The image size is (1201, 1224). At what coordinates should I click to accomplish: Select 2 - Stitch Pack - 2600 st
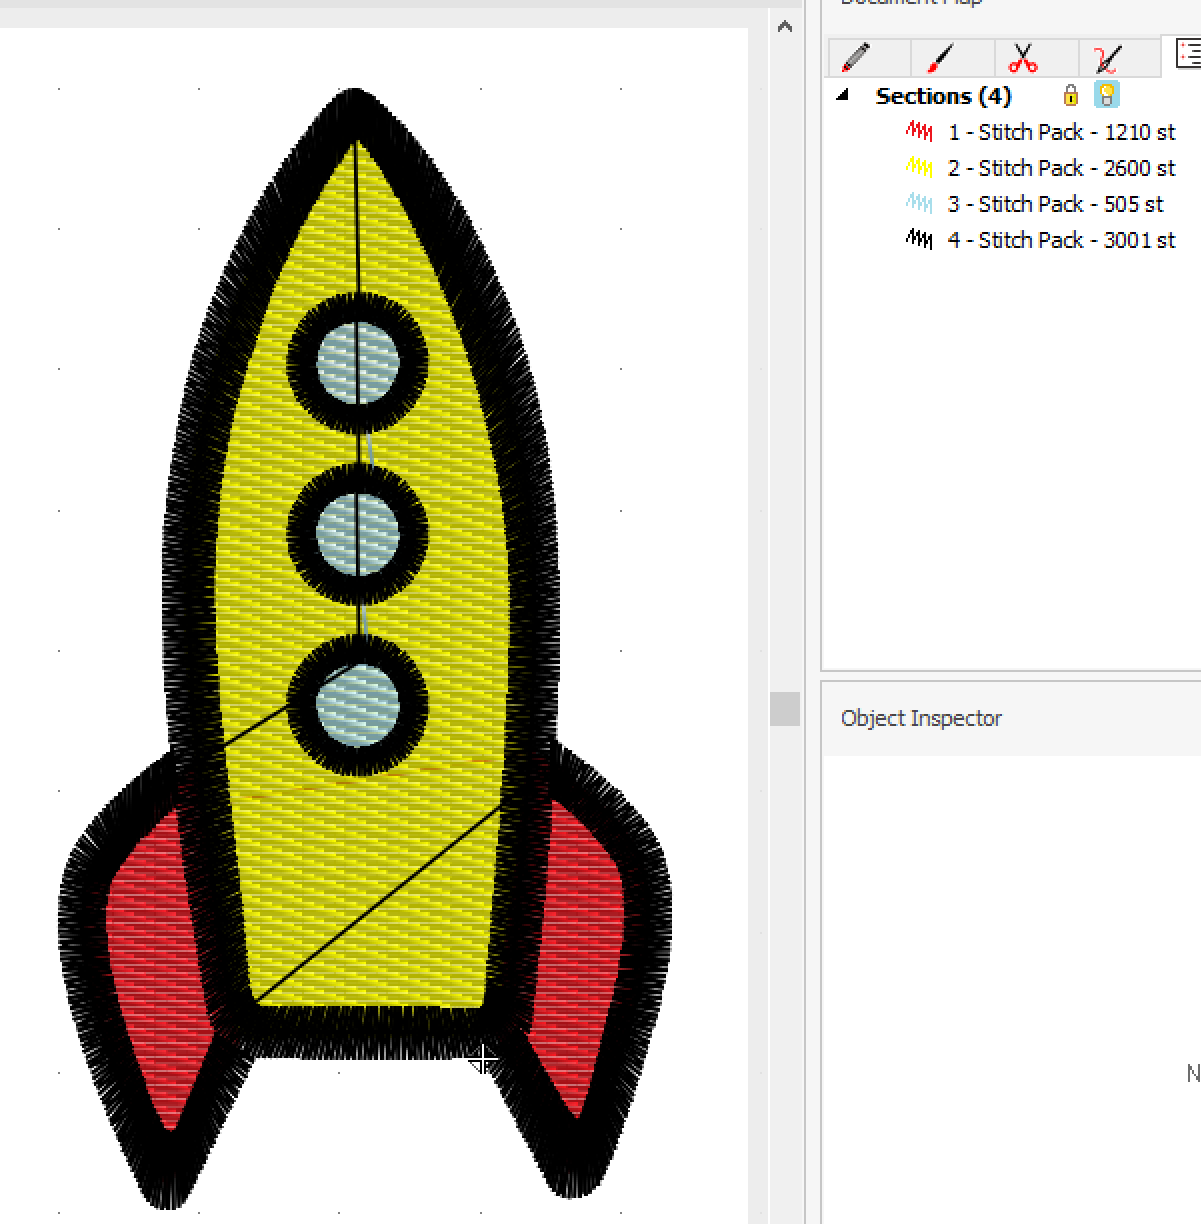click(x=1061, y=168)
